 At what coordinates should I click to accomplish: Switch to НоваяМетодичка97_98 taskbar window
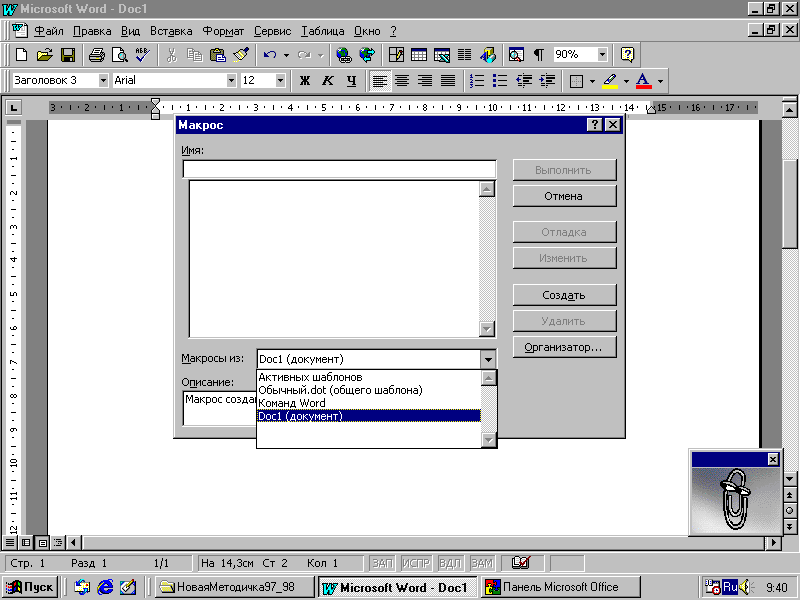[x=234, y=587]
